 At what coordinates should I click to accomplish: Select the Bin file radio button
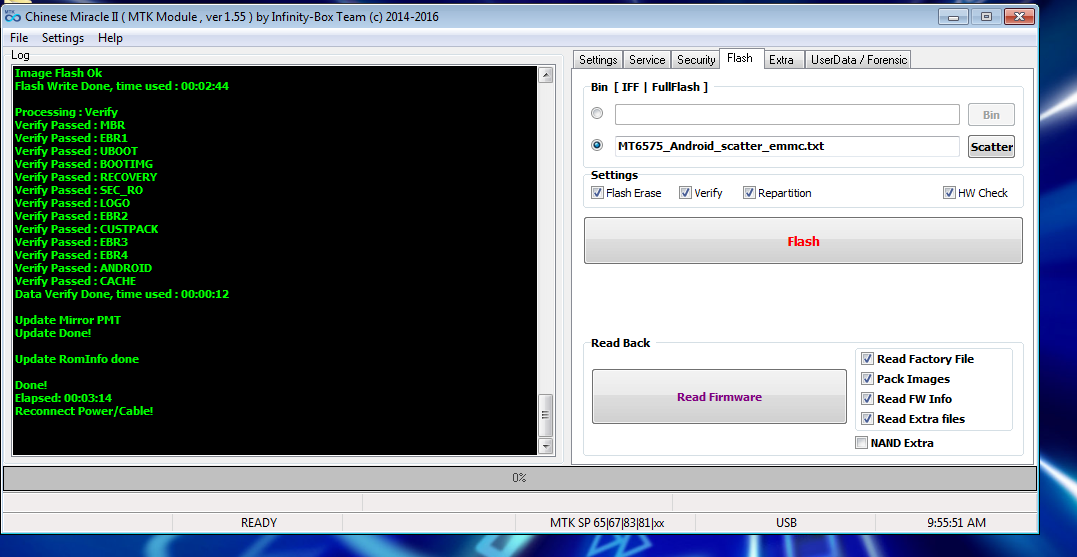597,114
